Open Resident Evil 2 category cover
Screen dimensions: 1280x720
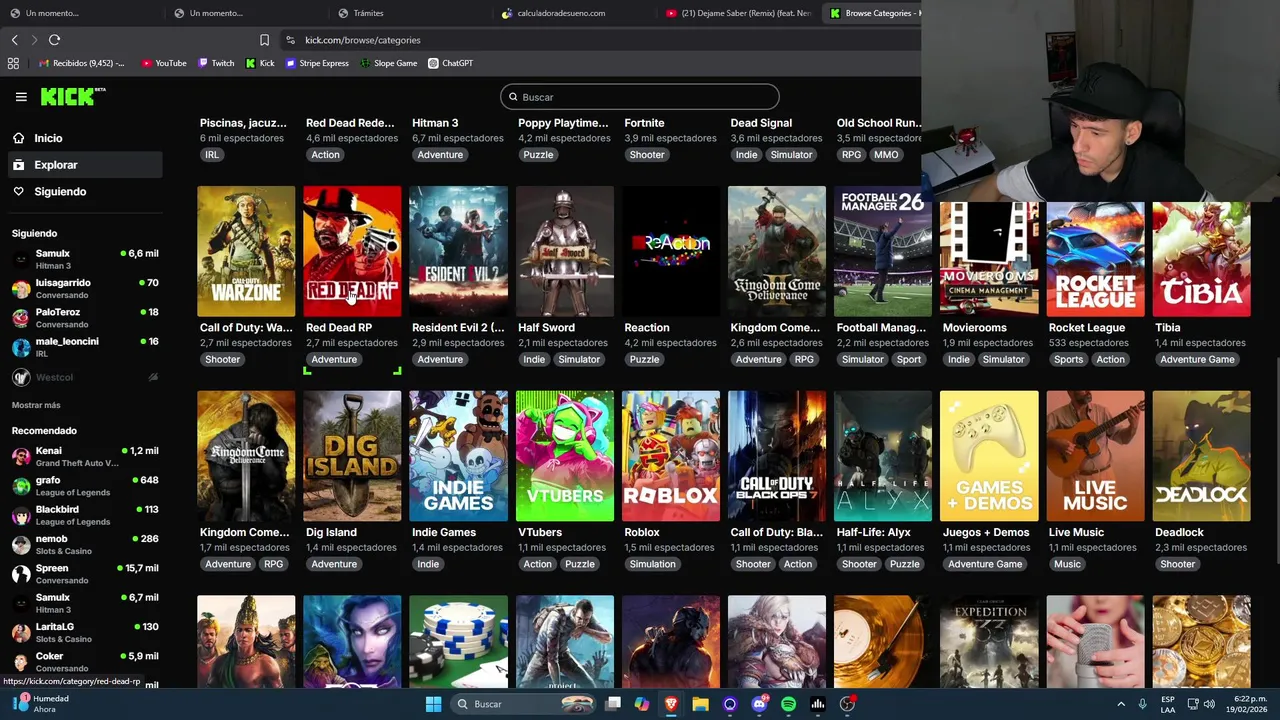458,251
